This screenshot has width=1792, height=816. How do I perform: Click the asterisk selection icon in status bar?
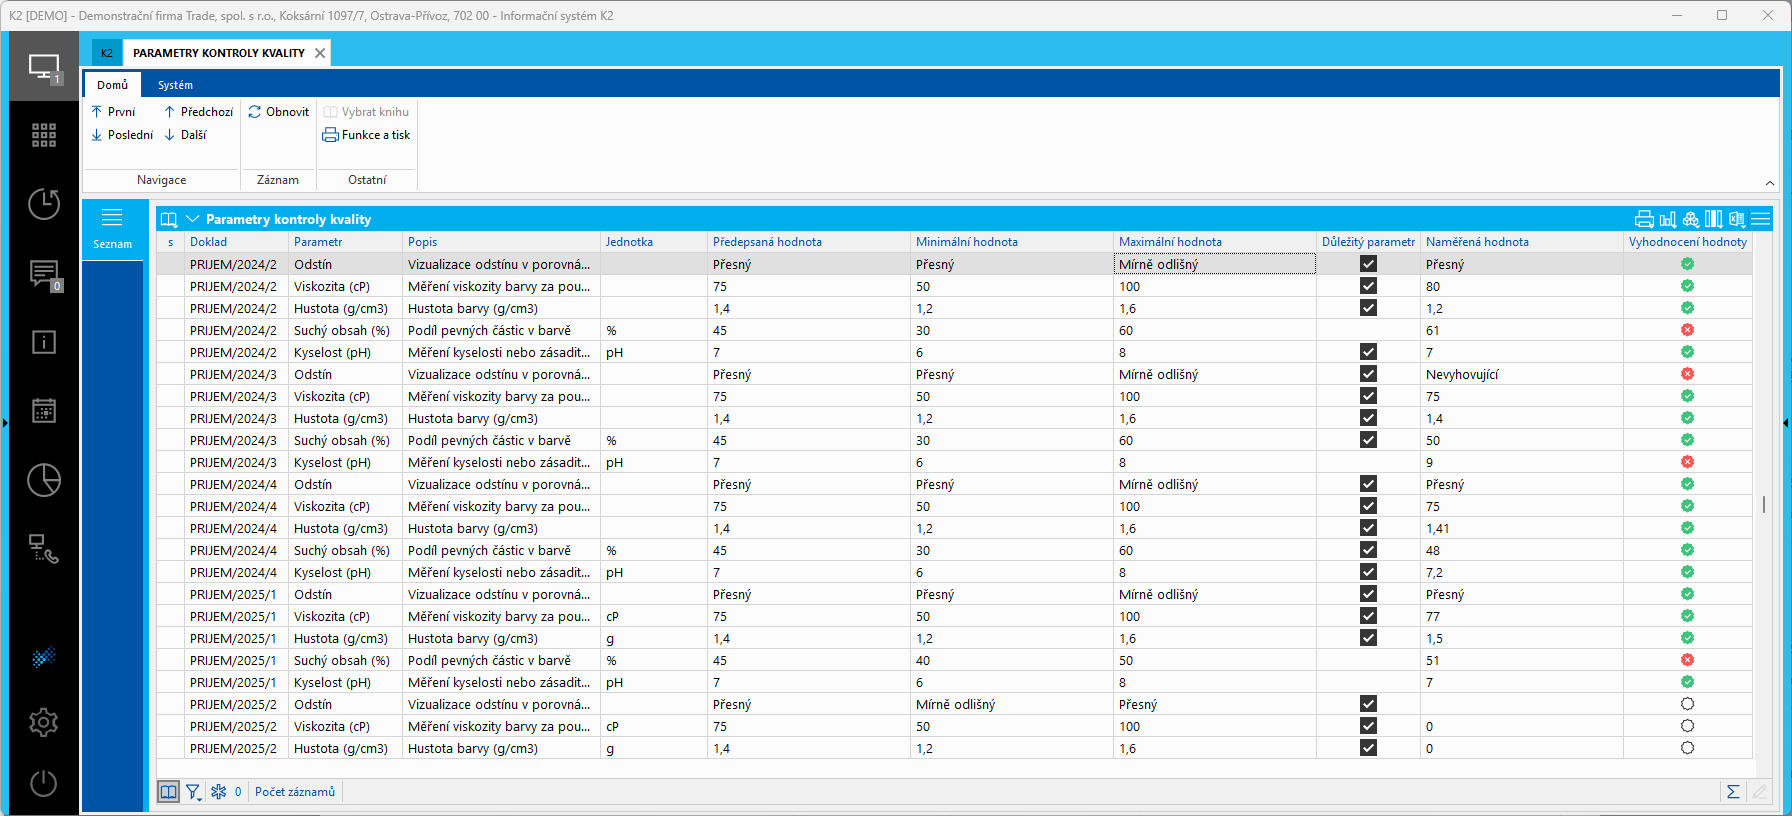[x=218, y=792]
